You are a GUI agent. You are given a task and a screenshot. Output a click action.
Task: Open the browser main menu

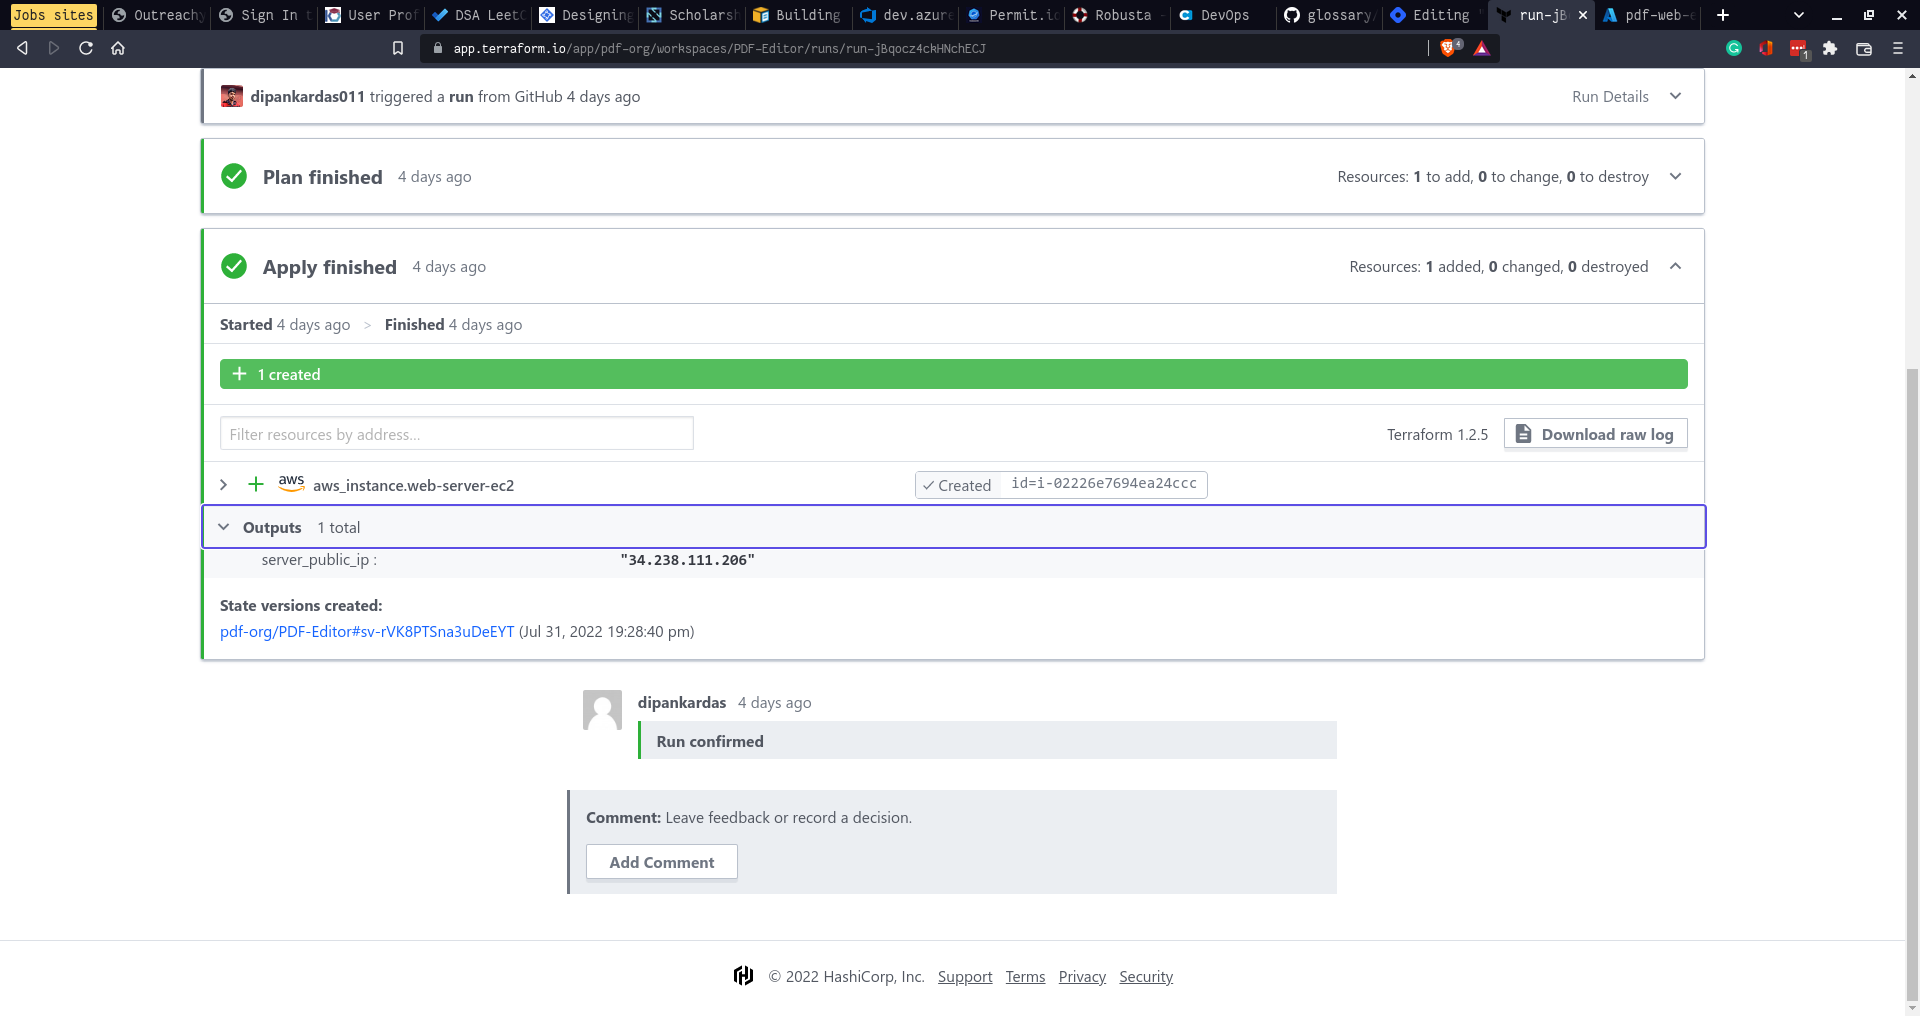click(x=1898, y=48)
